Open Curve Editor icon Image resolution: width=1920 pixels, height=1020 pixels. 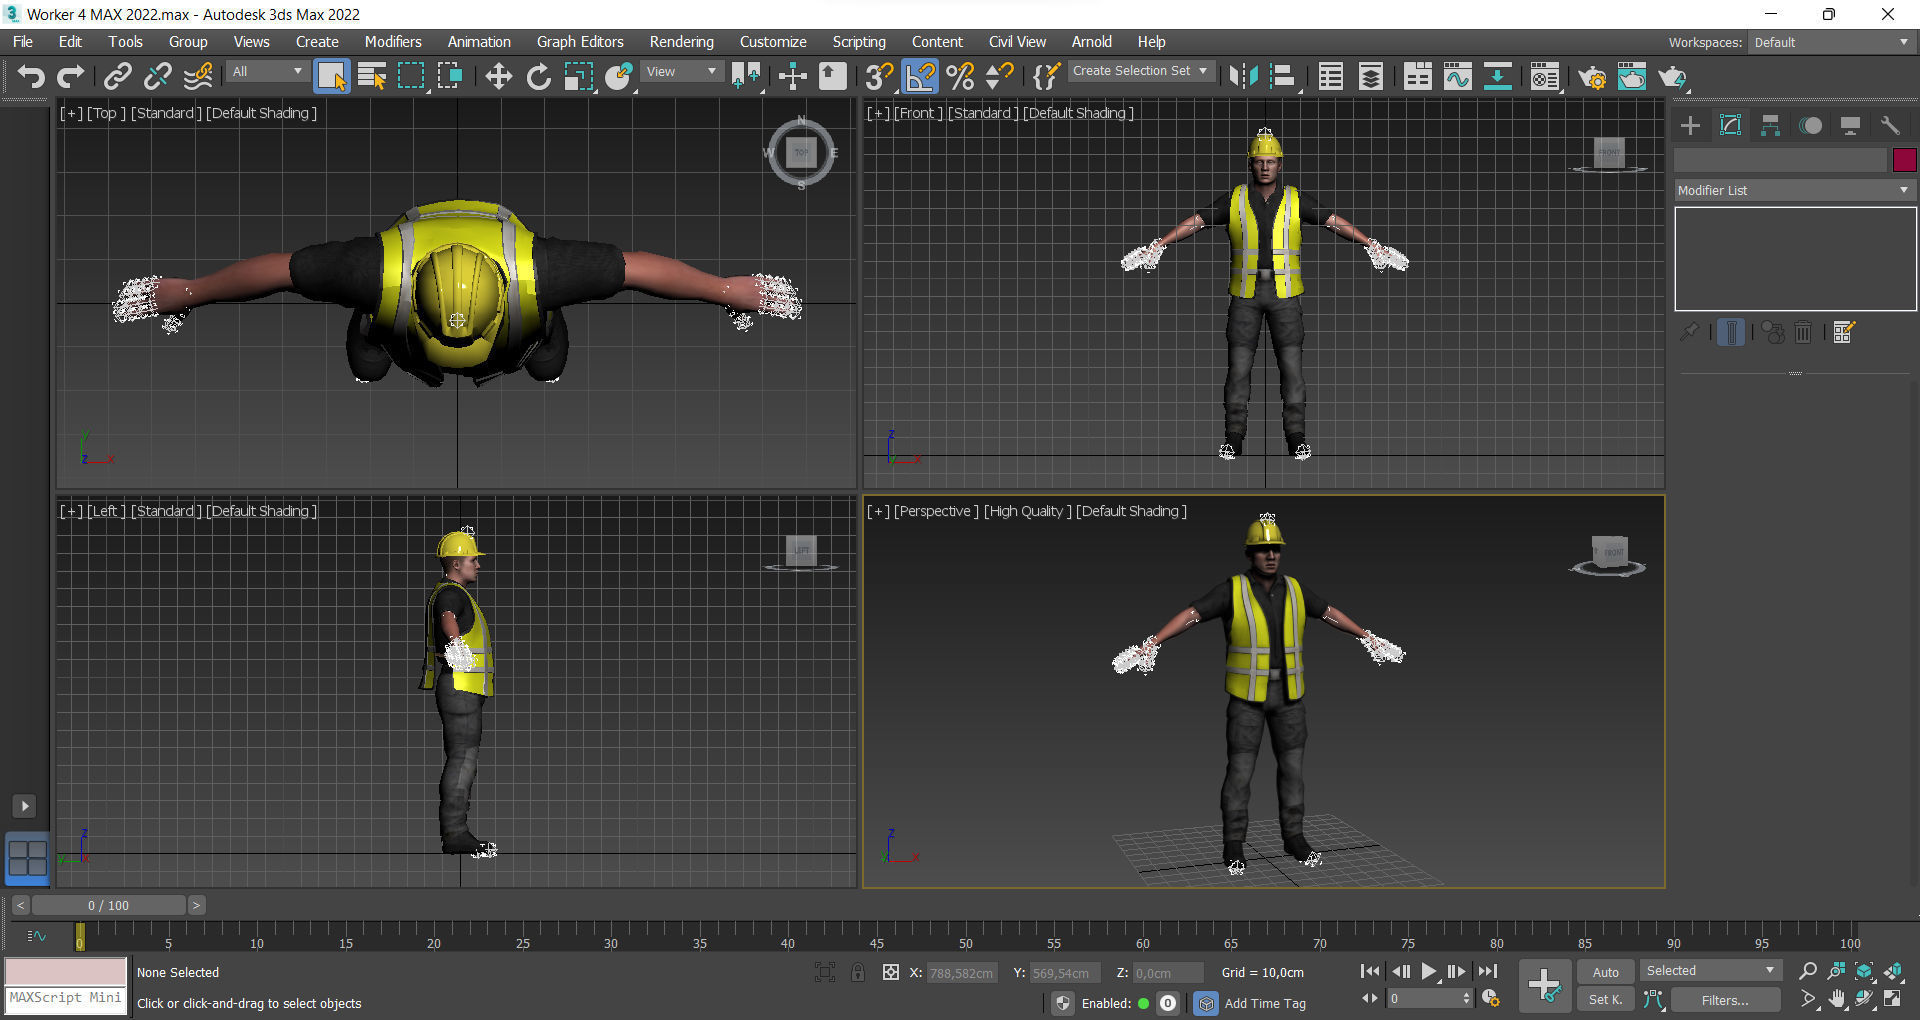(x=1457, y=76)
